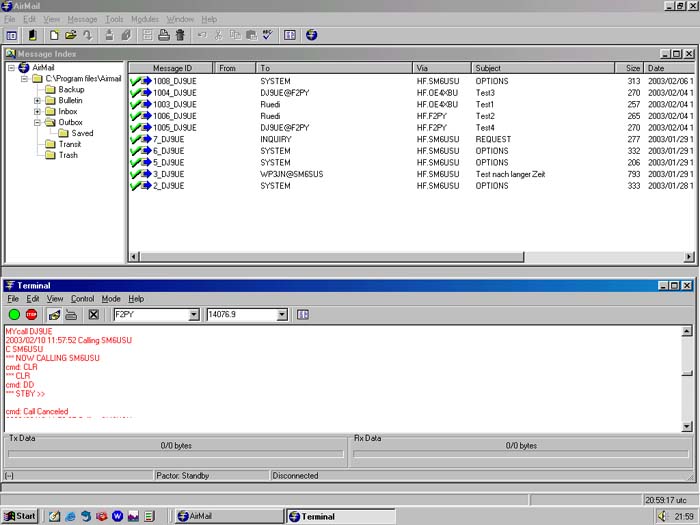Click the delete trash icon in toolbar

pyautogui.click(x=180, y=35)
